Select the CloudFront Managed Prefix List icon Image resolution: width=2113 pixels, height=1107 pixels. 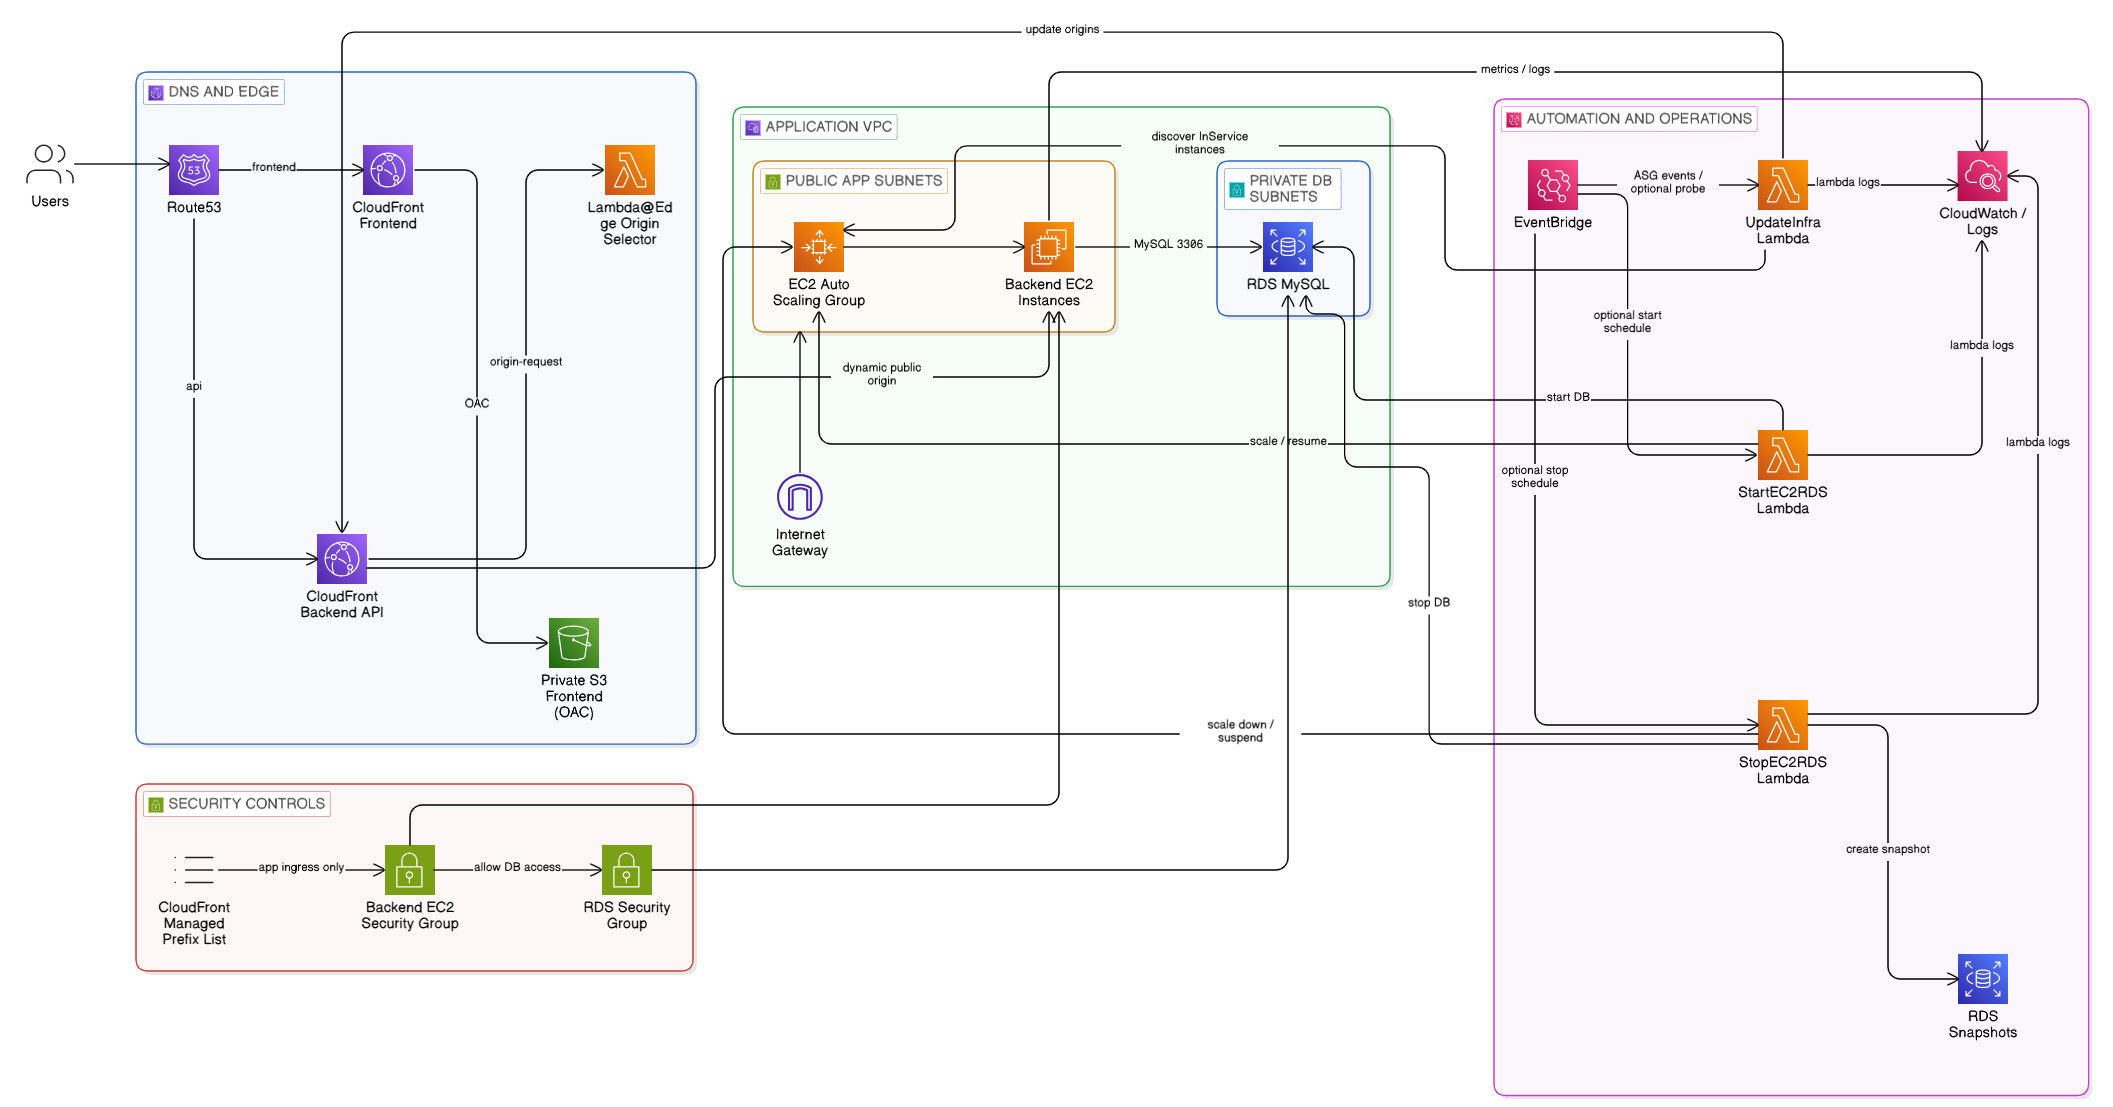[194, 869]
